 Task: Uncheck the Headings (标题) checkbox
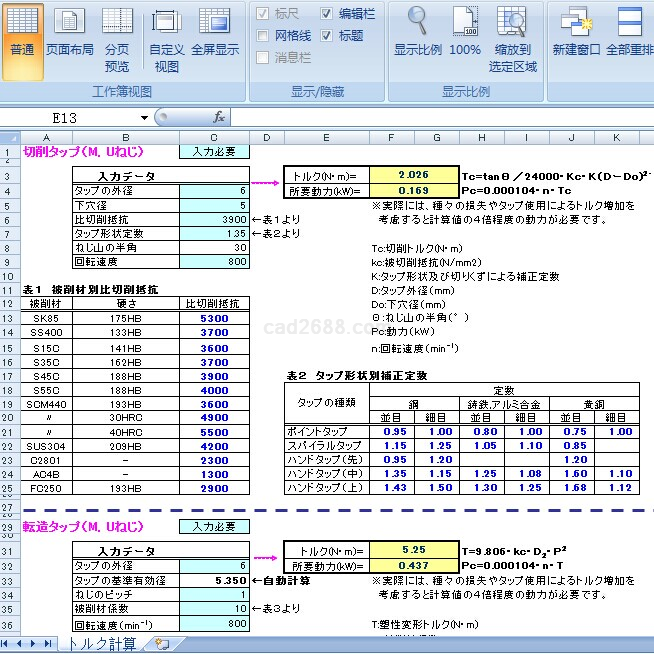(328, 36)
